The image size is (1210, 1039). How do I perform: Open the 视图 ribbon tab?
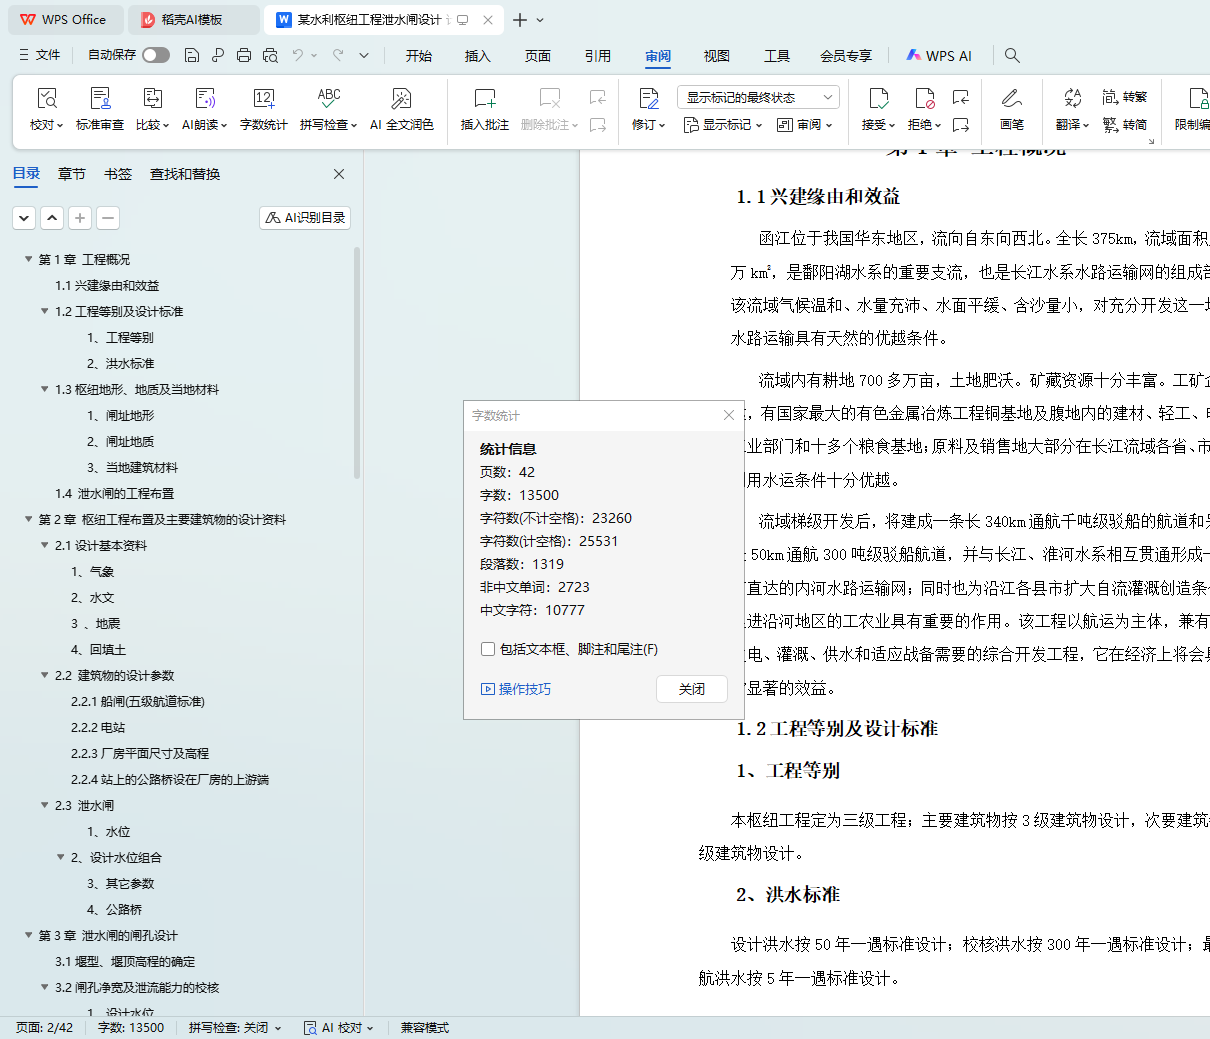click(716, 56)
